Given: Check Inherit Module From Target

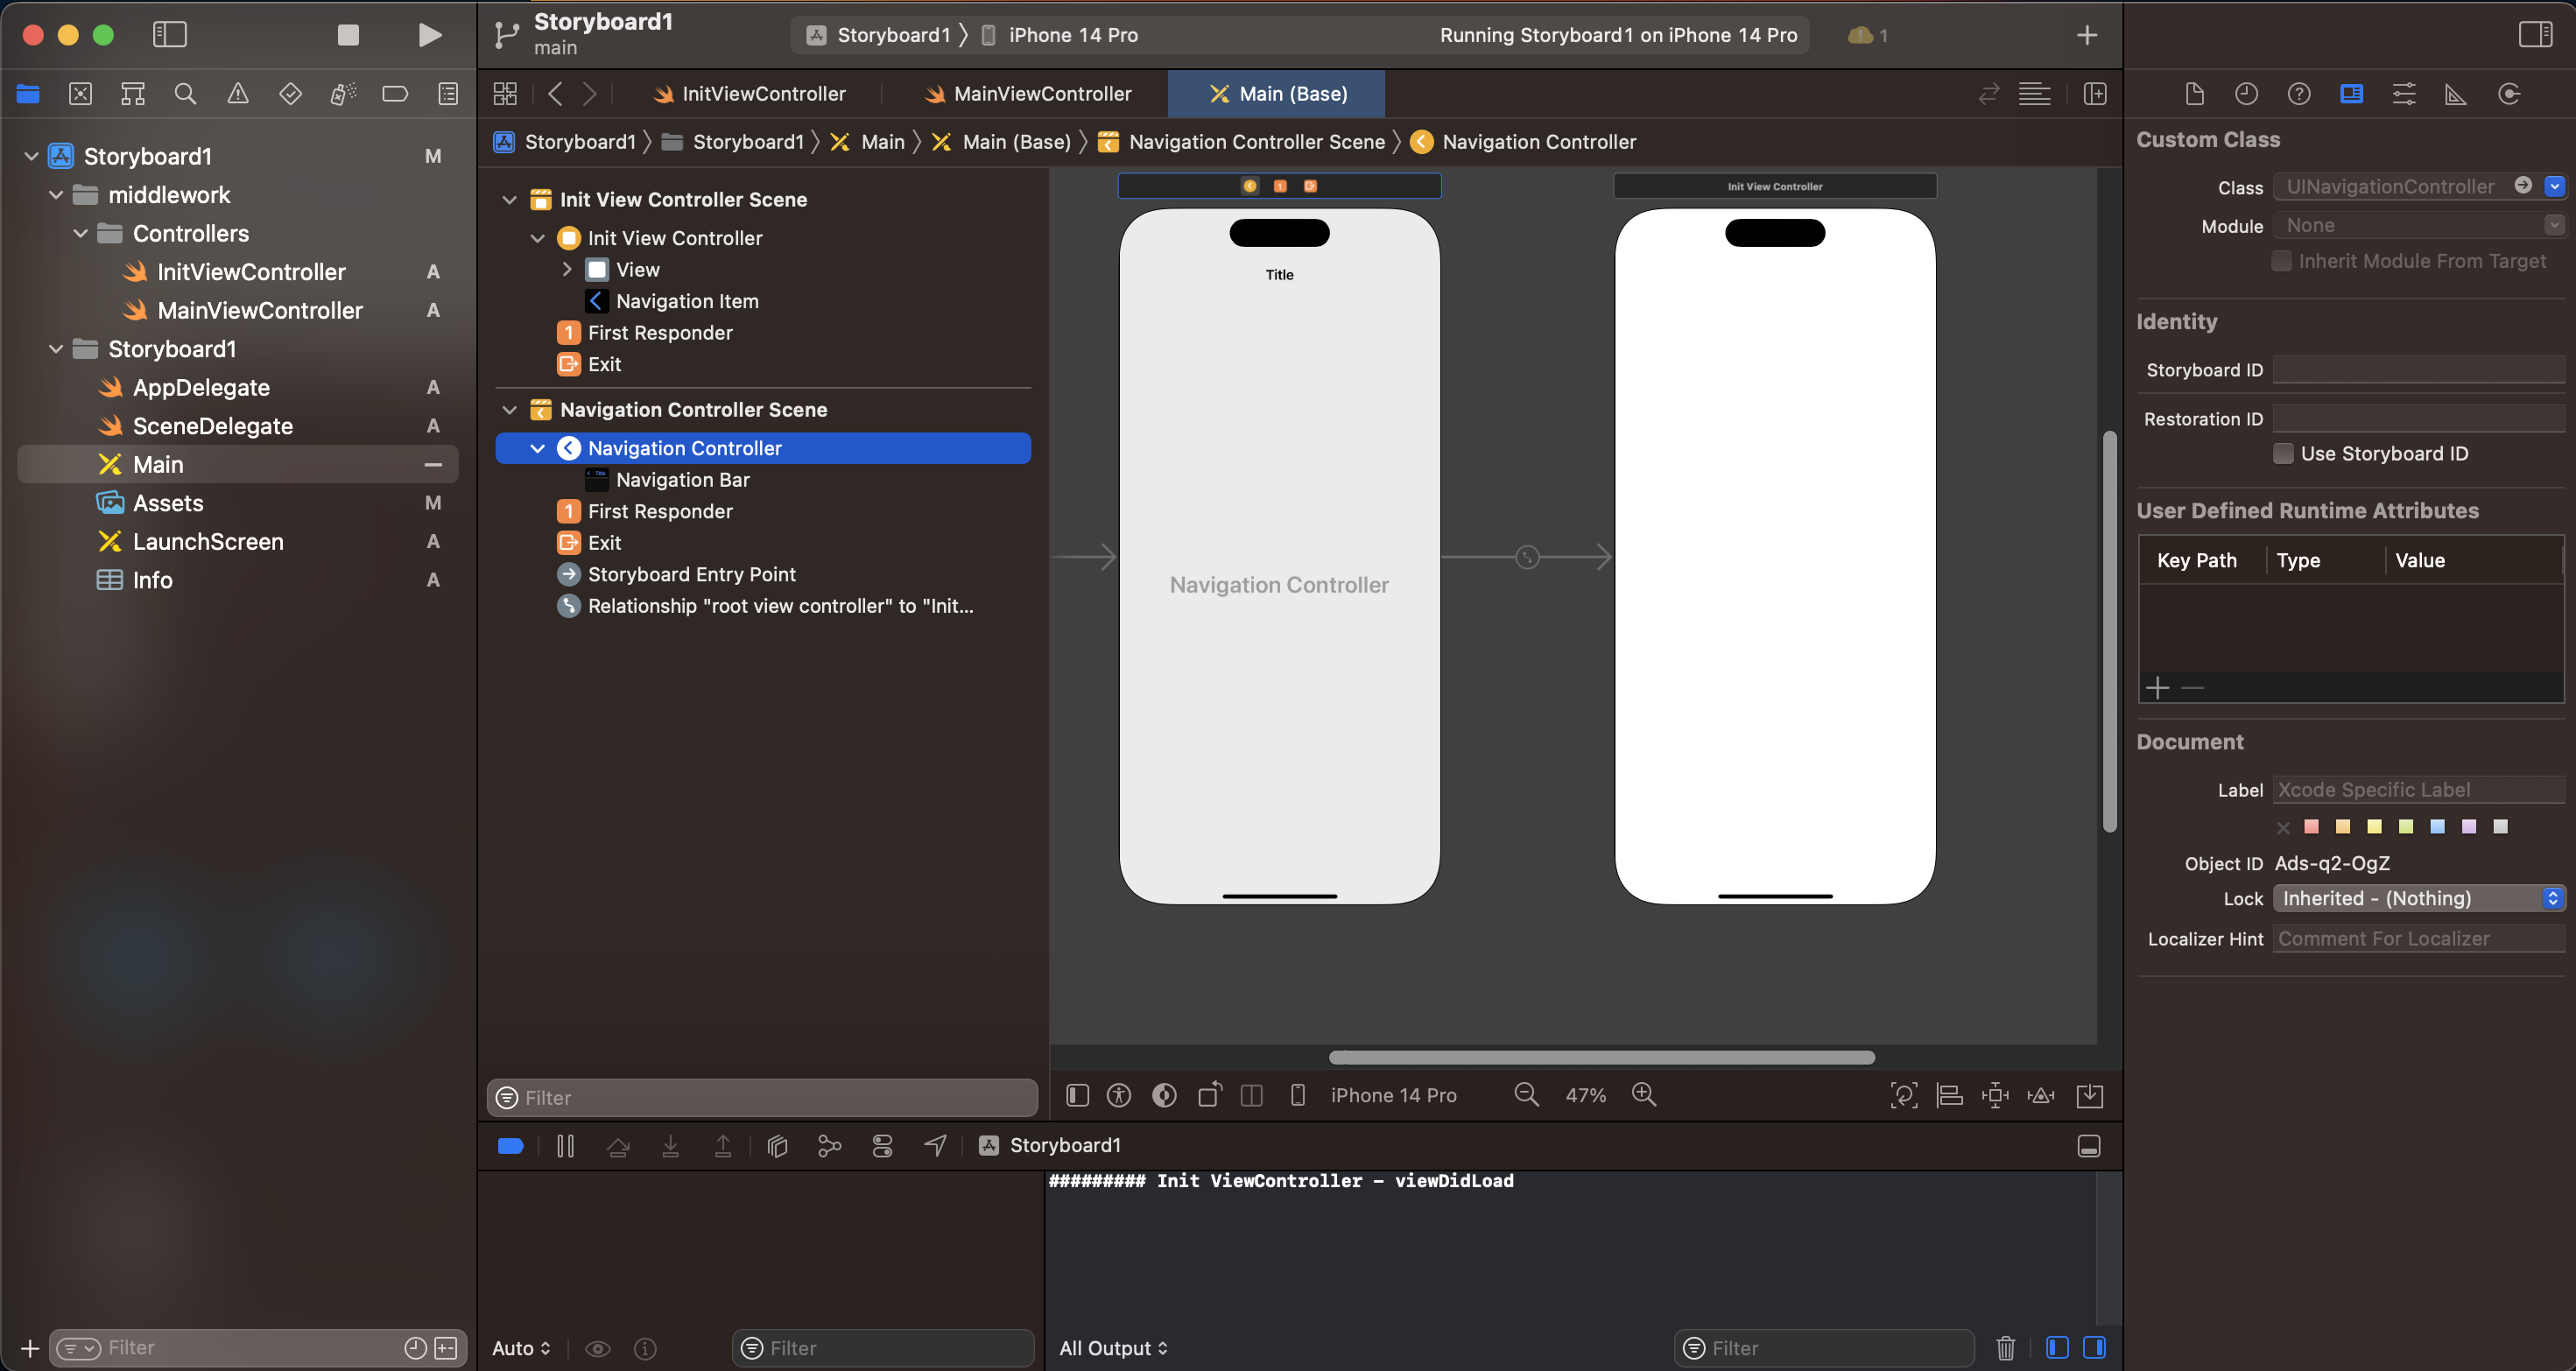Looking at the screenshot, I should 2281,261.
